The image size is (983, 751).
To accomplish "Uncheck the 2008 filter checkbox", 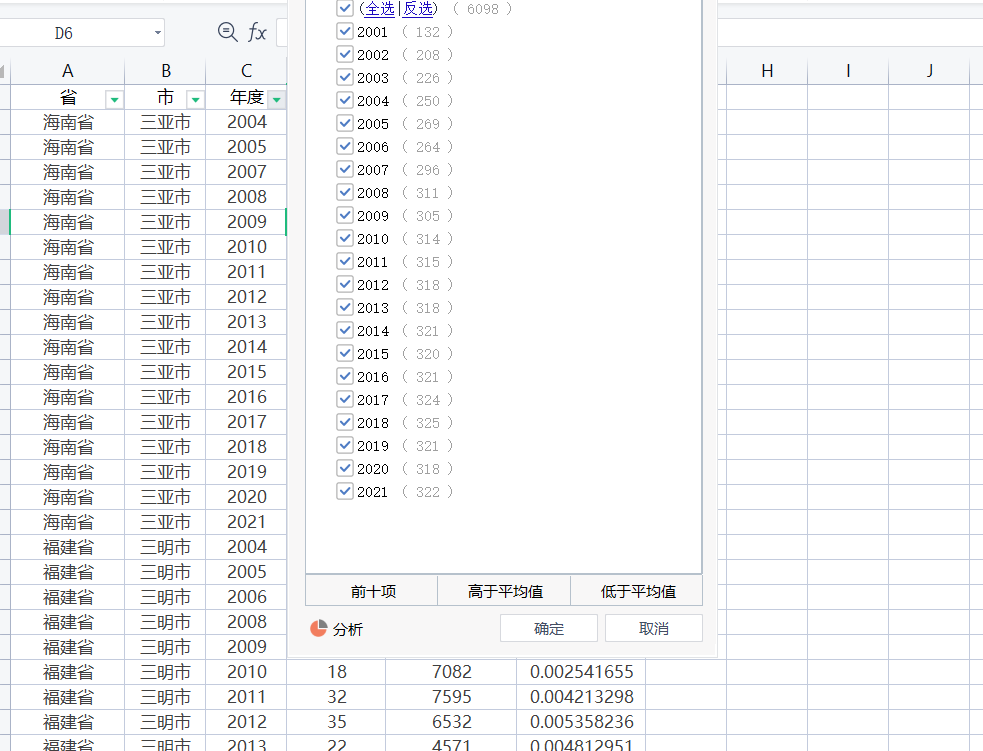I will point(345,192).
